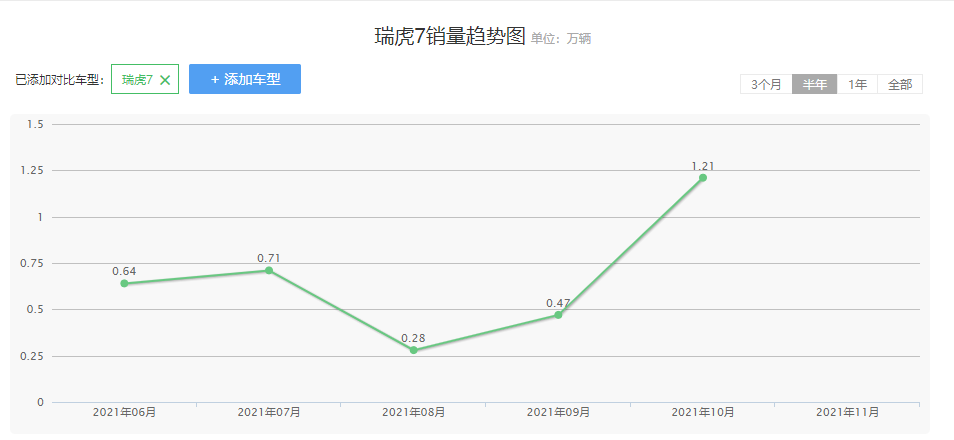Select the 1年 time range tab
954x440 pixels.
coord(857,84)
